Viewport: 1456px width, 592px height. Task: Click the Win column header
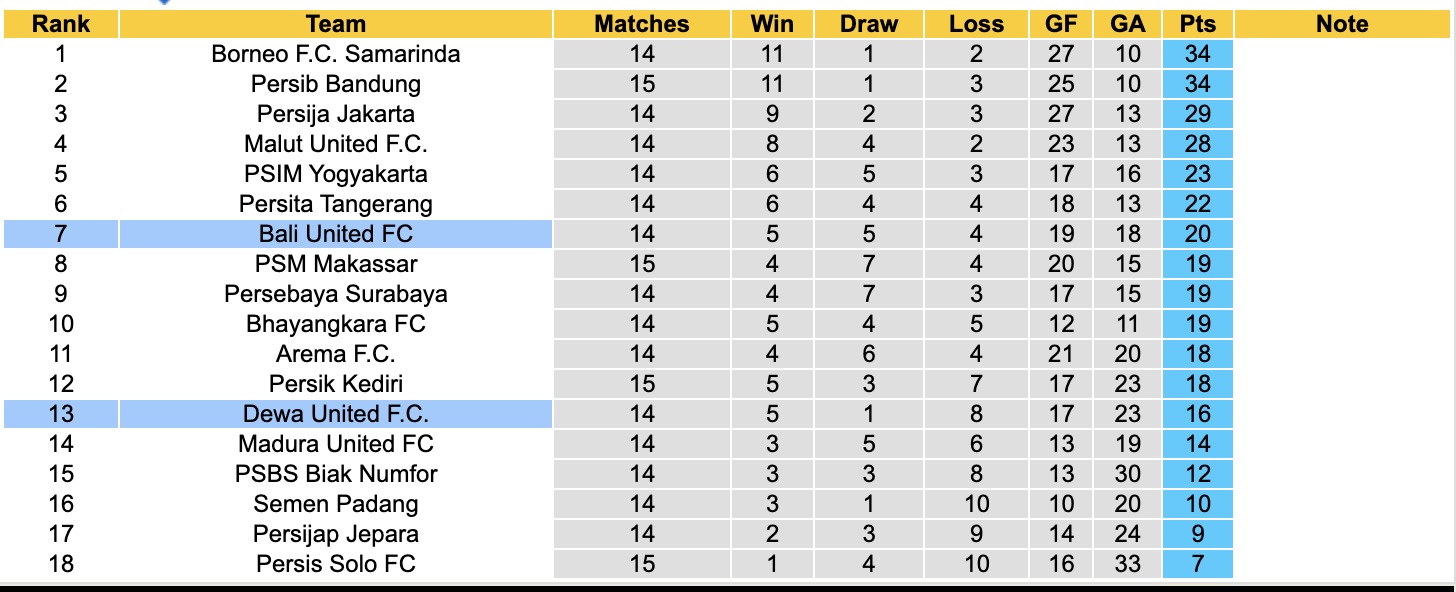point(772,24)
